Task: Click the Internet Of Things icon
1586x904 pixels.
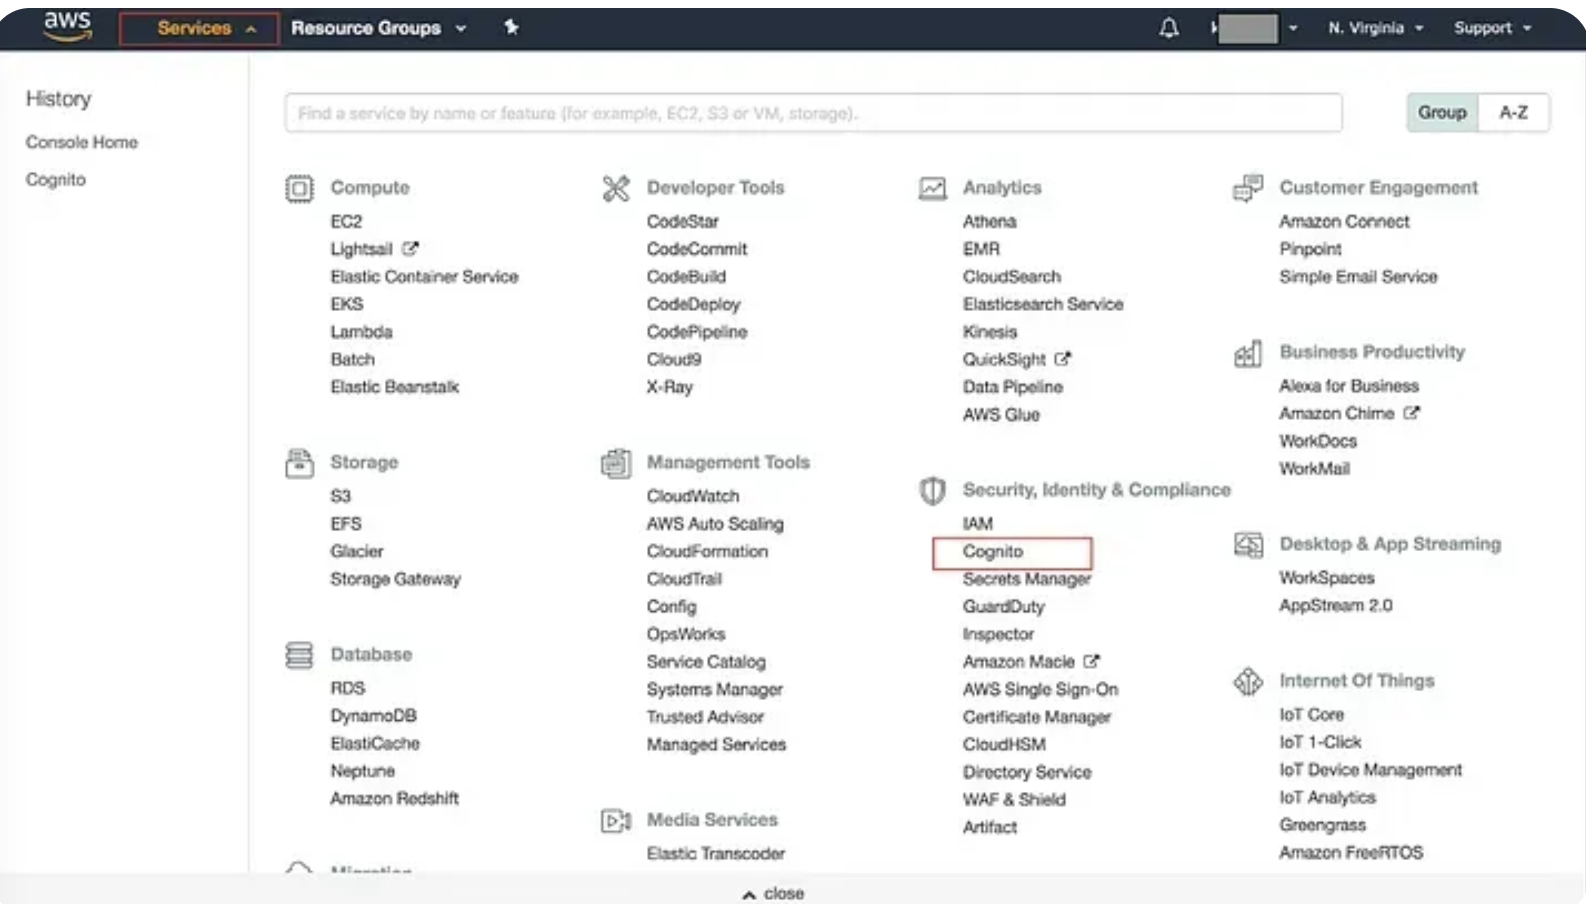Action: [1248, 681]
